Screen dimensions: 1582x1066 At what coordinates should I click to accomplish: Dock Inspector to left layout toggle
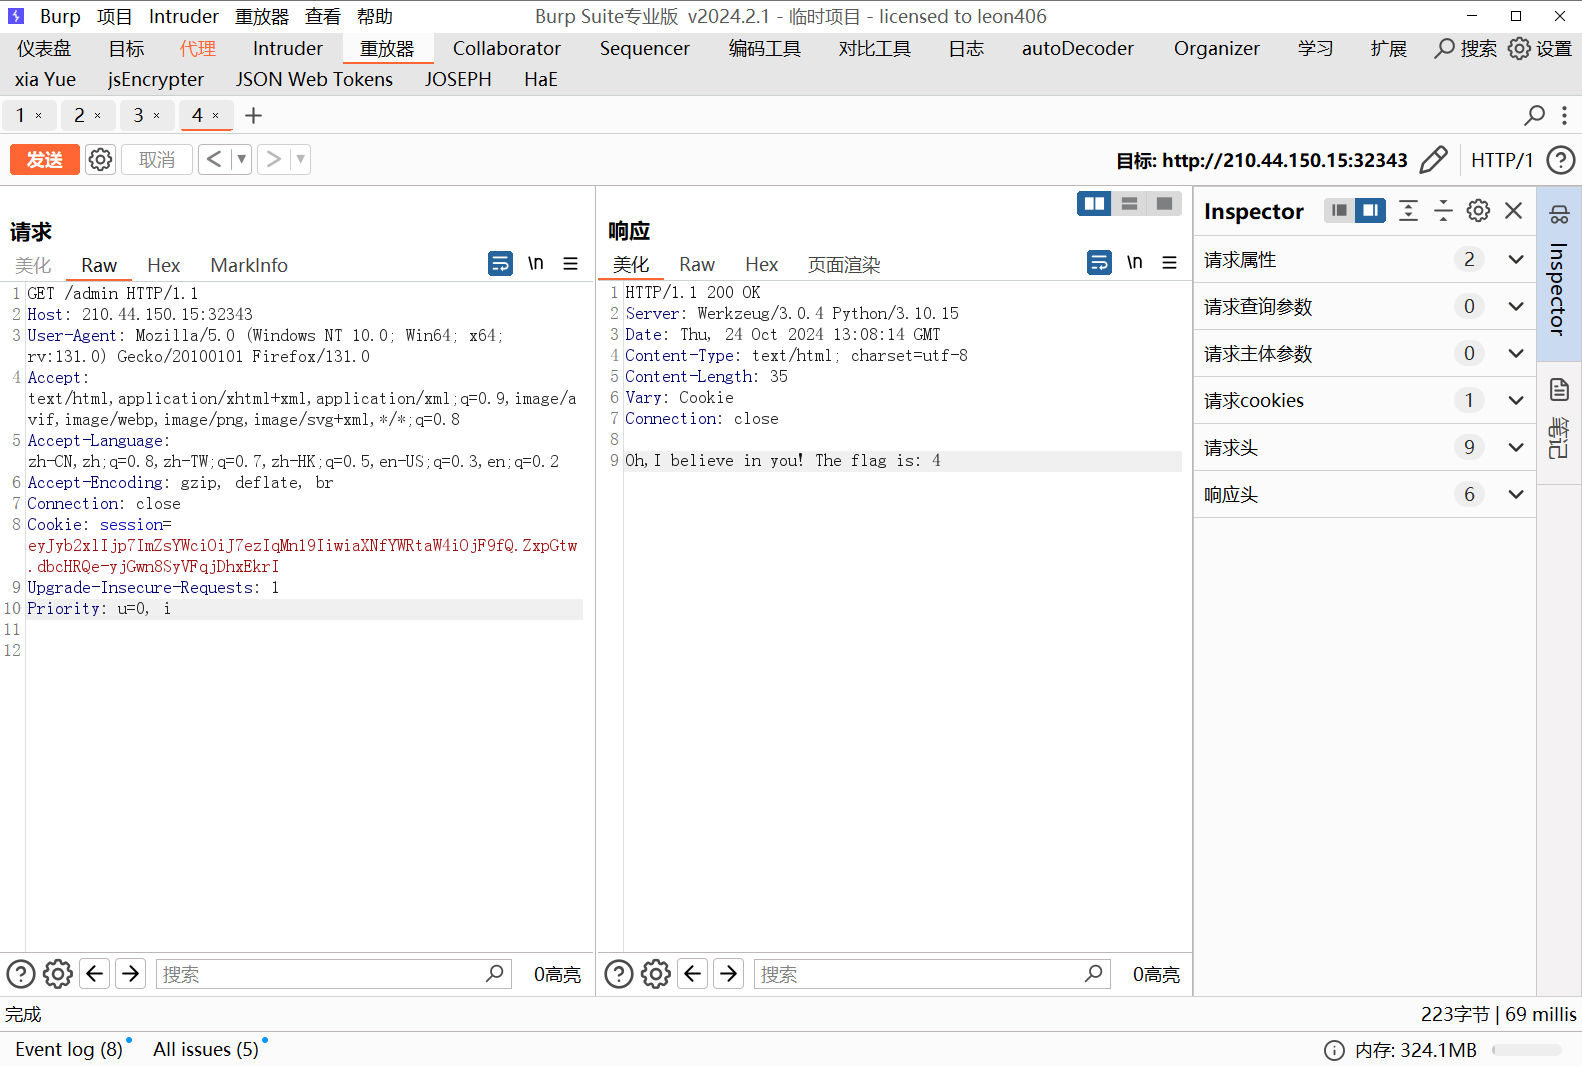(1339, 210)
